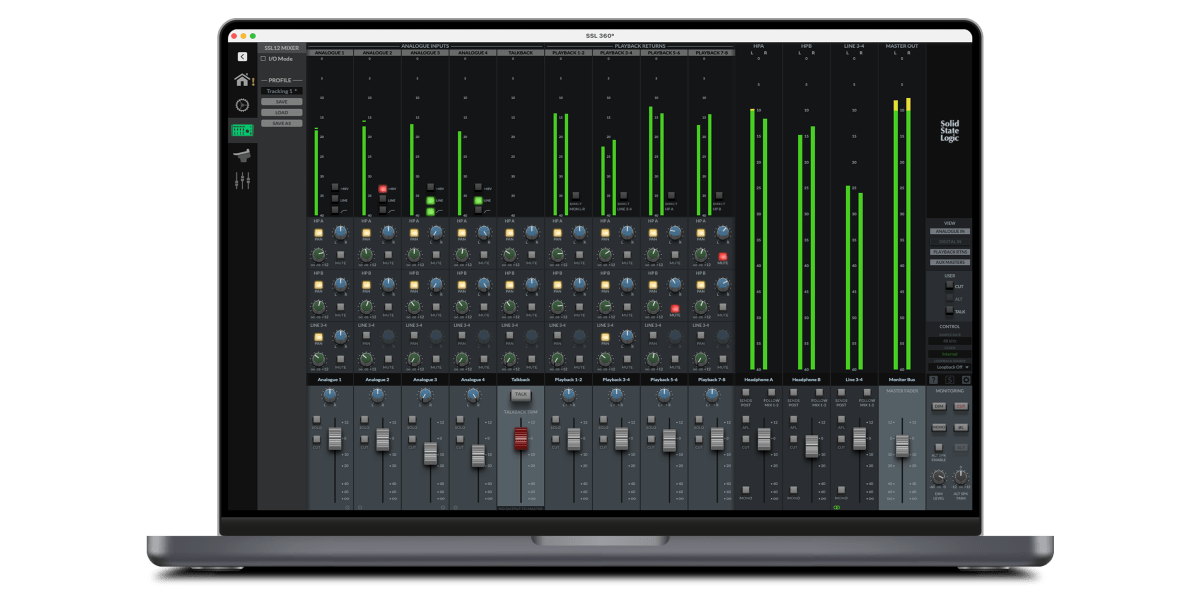Expand the Follow Mix 1-2 option on Headphone A
The image size is (1200, 600).
click(x=771, y=391)
